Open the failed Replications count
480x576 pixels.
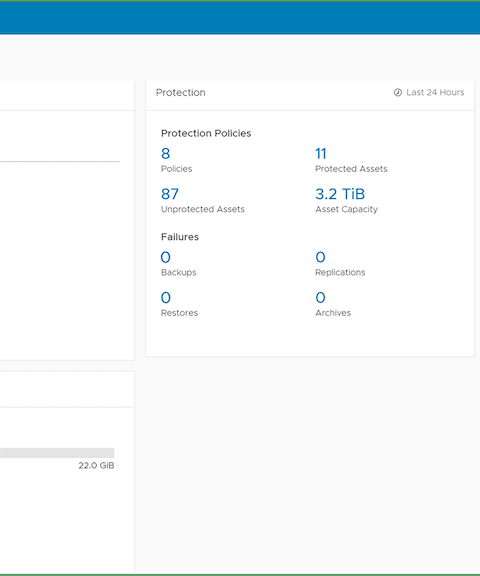point(320,257)
